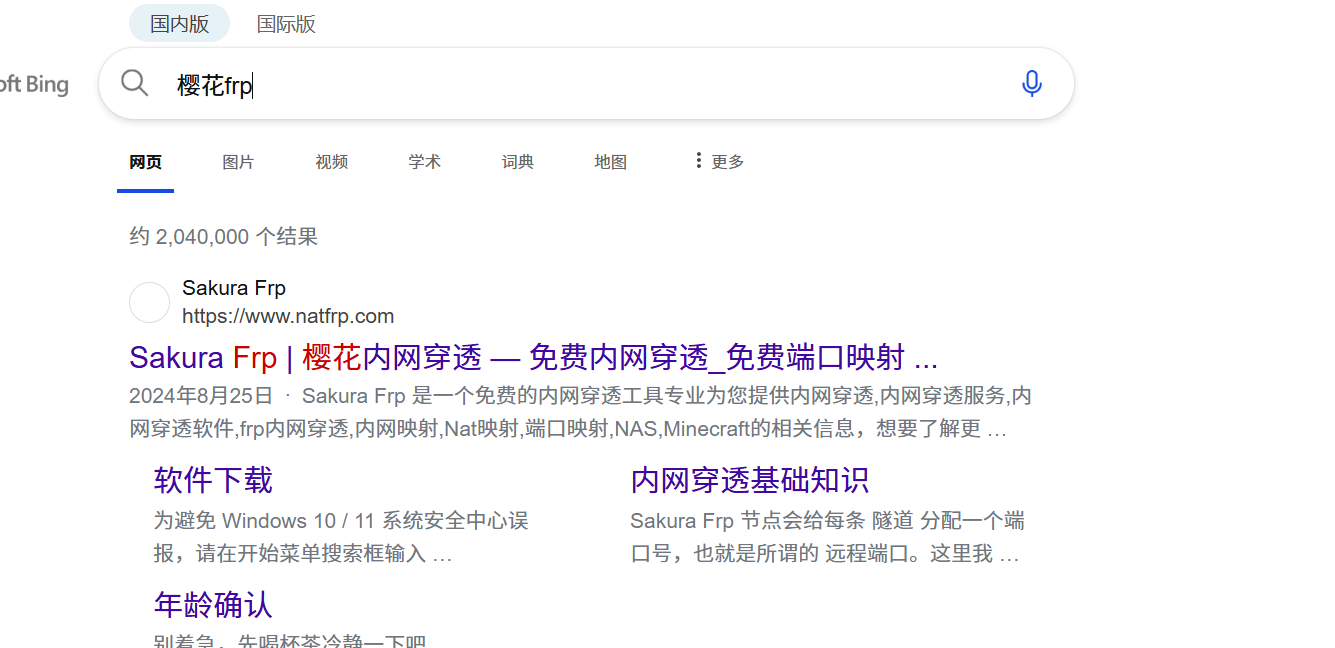Open the https://www.natfrp.com URL
The image size is (1335, 648).
288,316
